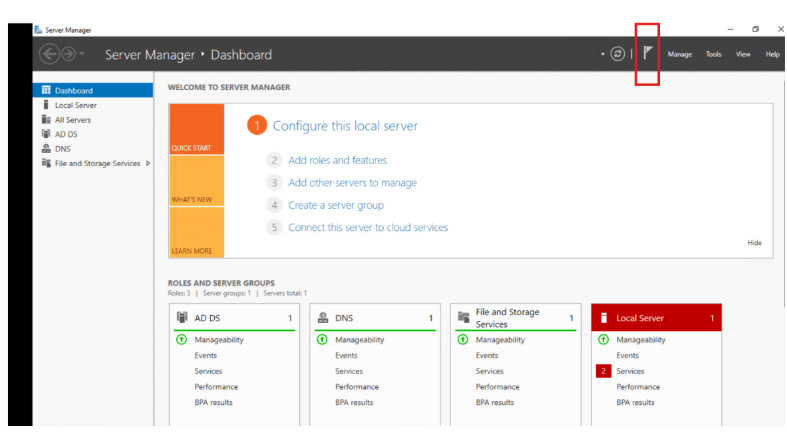Viewport: 787px width, 432px height.
Task: Open Performance in File and Storage tile
Action: [497, 387]
